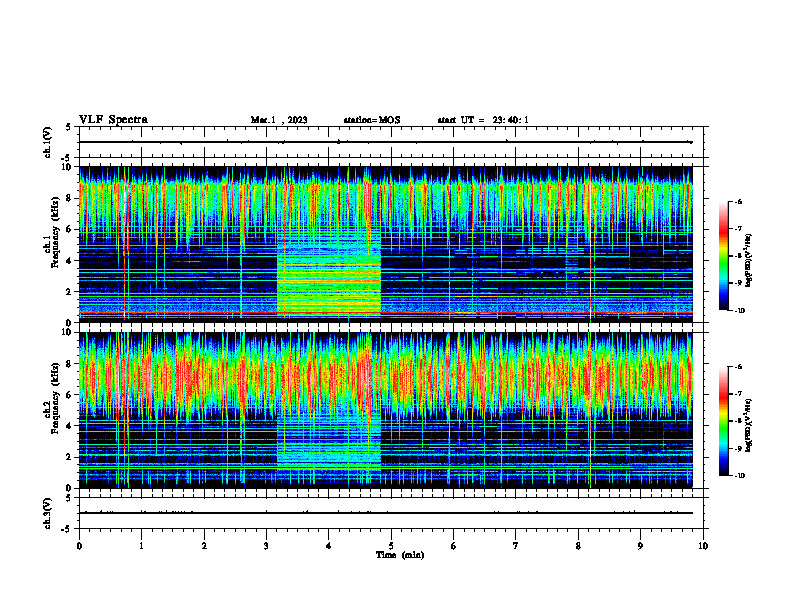Click the "-9" tick on the ch.1 color bar
This screenshot has width=792, height=612.
tap(738, 283)
